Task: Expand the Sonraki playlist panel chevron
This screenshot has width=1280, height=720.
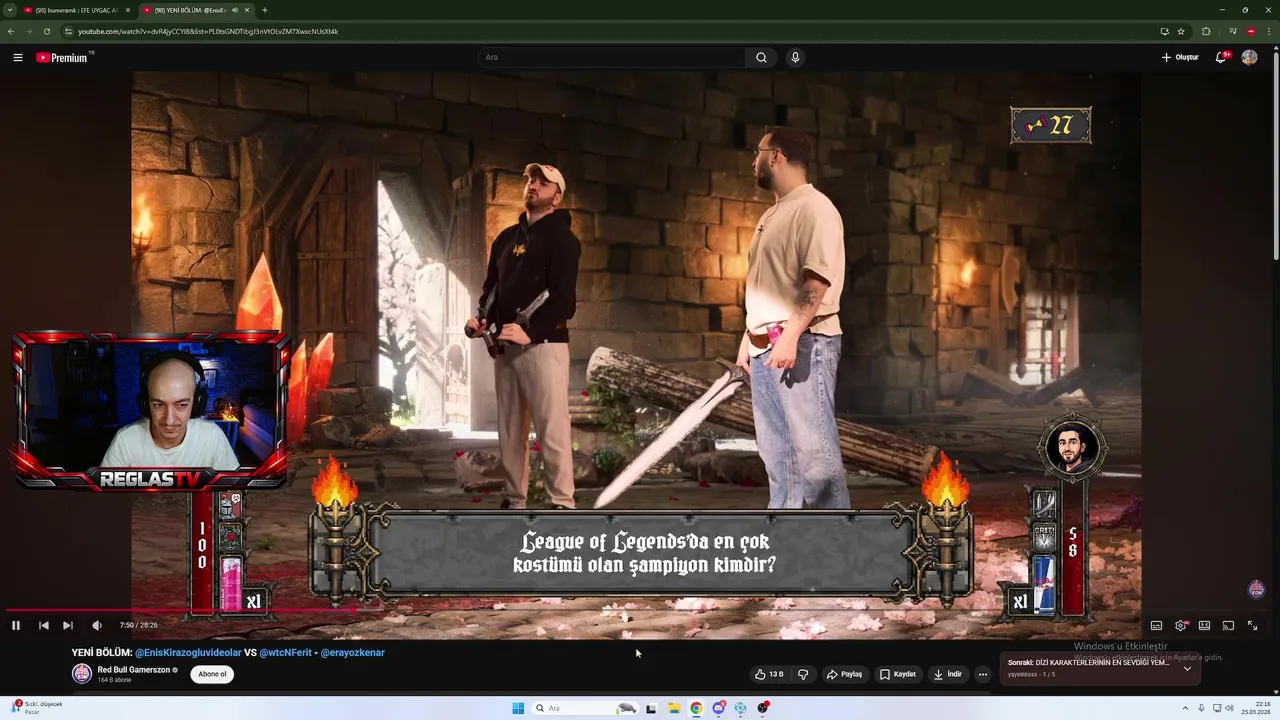Action: [1187, 668]
